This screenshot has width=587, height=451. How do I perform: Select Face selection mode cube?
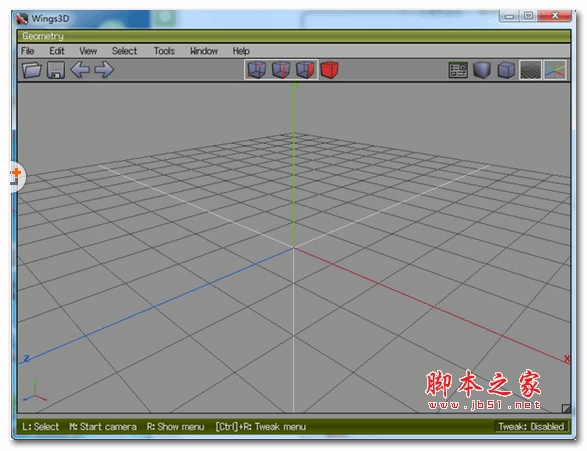[x=305, y=70]
